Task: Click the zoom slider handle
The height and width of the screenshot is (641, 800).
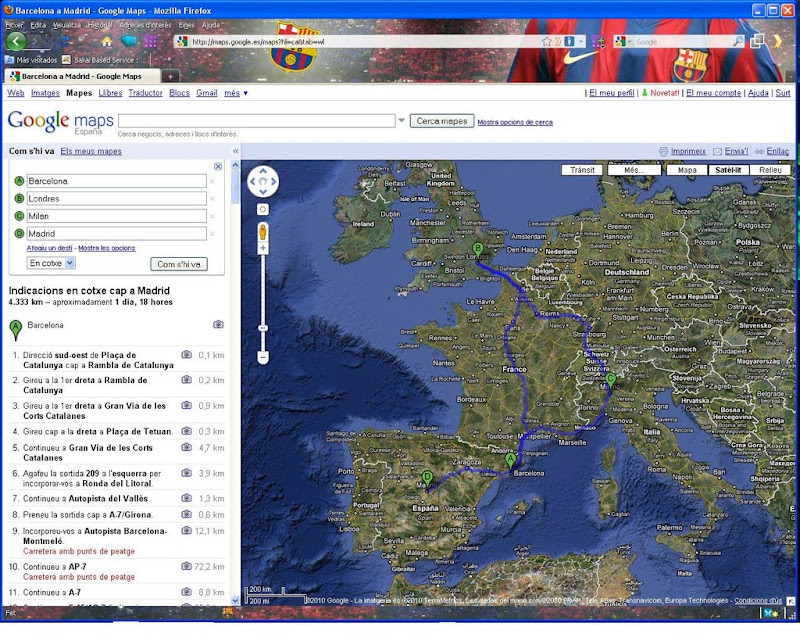Action: [263, 328]
